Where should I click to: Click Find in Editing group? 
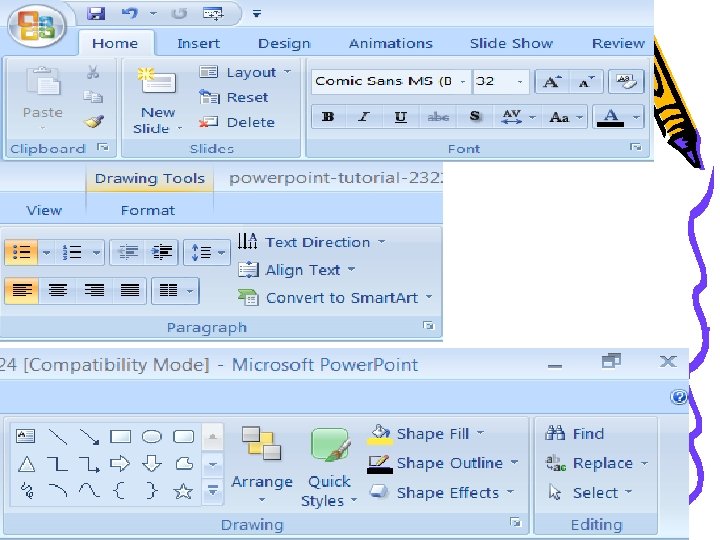[x=574, y=433]
